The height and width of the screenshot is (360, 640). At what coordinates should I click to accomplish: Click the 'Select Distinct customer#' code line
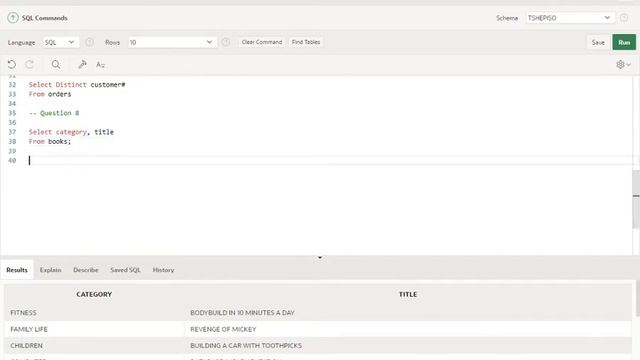point(77,84)
